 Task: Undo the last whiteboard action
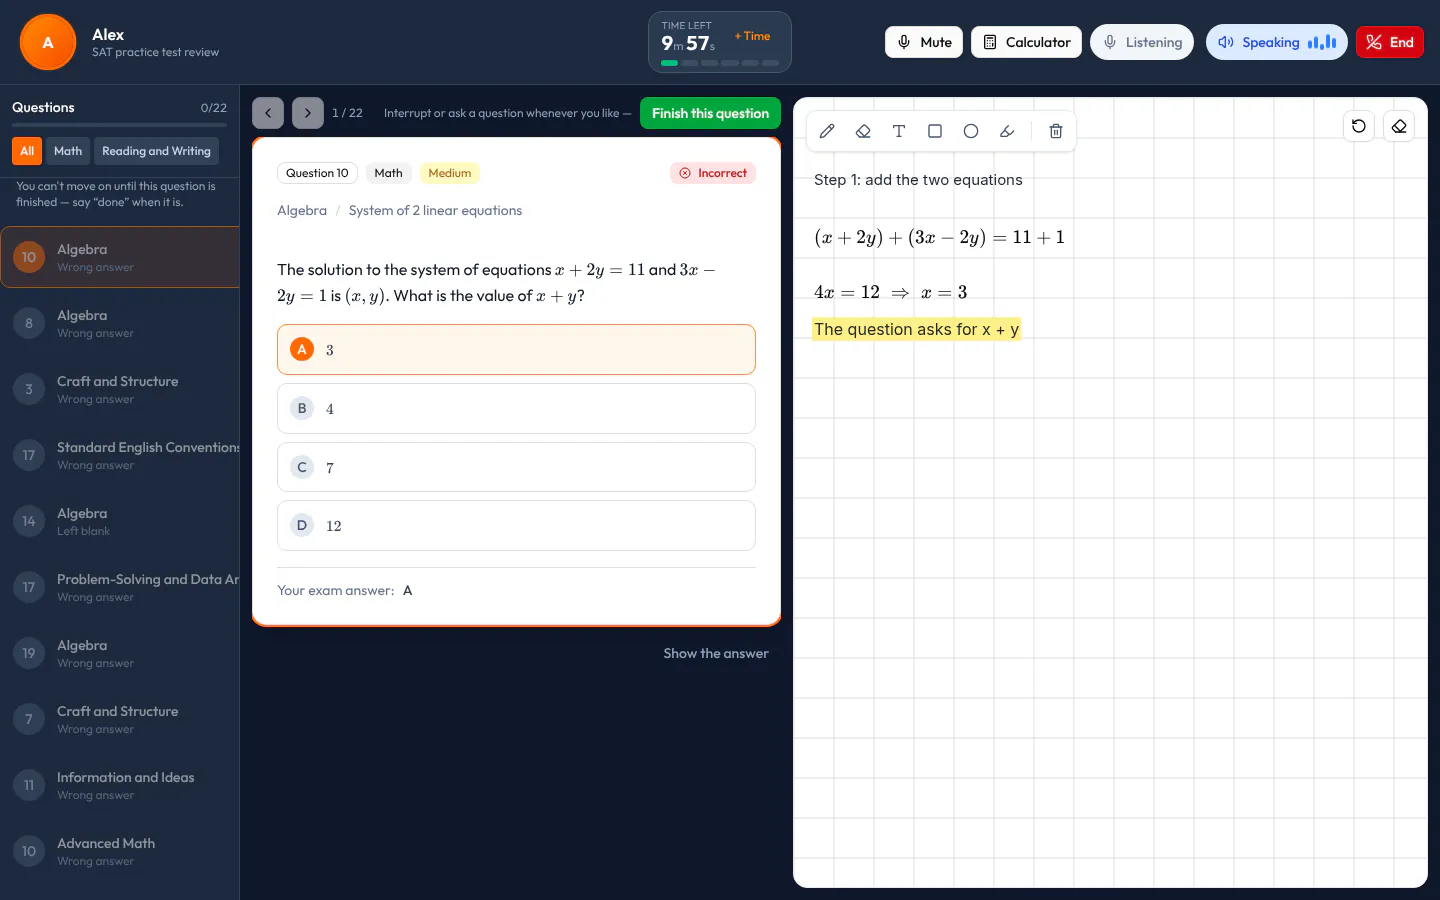pos(1359,126)
